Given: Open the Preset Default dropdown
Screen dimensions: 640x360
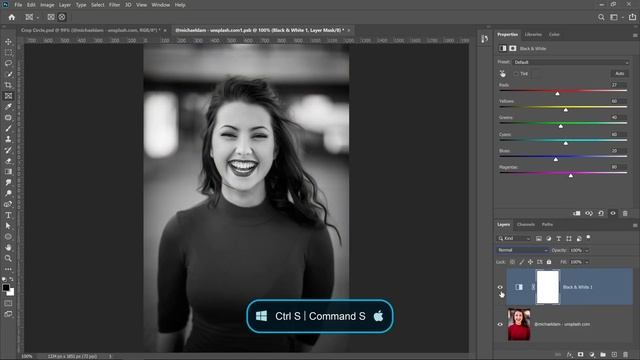Looking at the screenshot, I should pos(571,62).
